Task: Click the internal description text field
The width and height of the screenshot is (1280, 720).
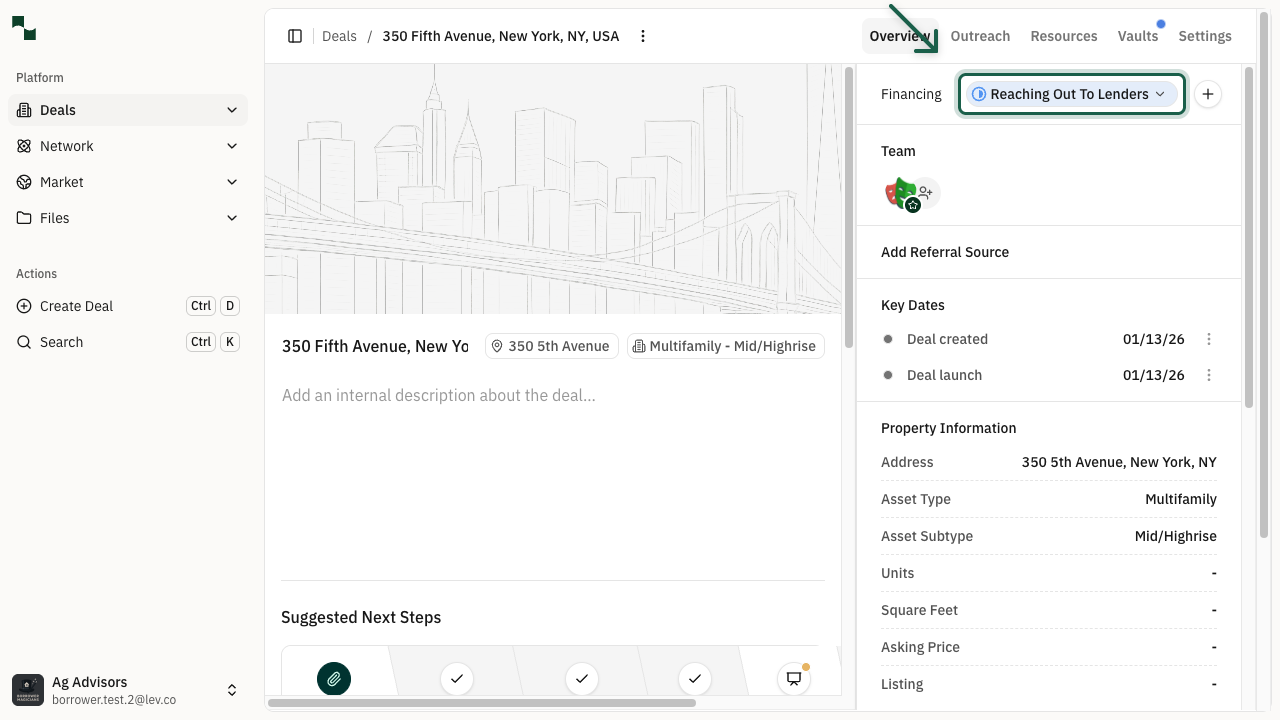Action: tap(438, 395)
